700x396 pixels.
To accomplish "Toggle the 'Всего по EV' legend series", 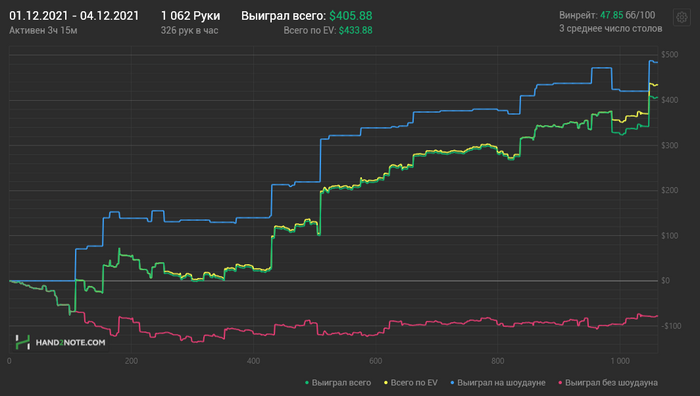I will (411, 383).
